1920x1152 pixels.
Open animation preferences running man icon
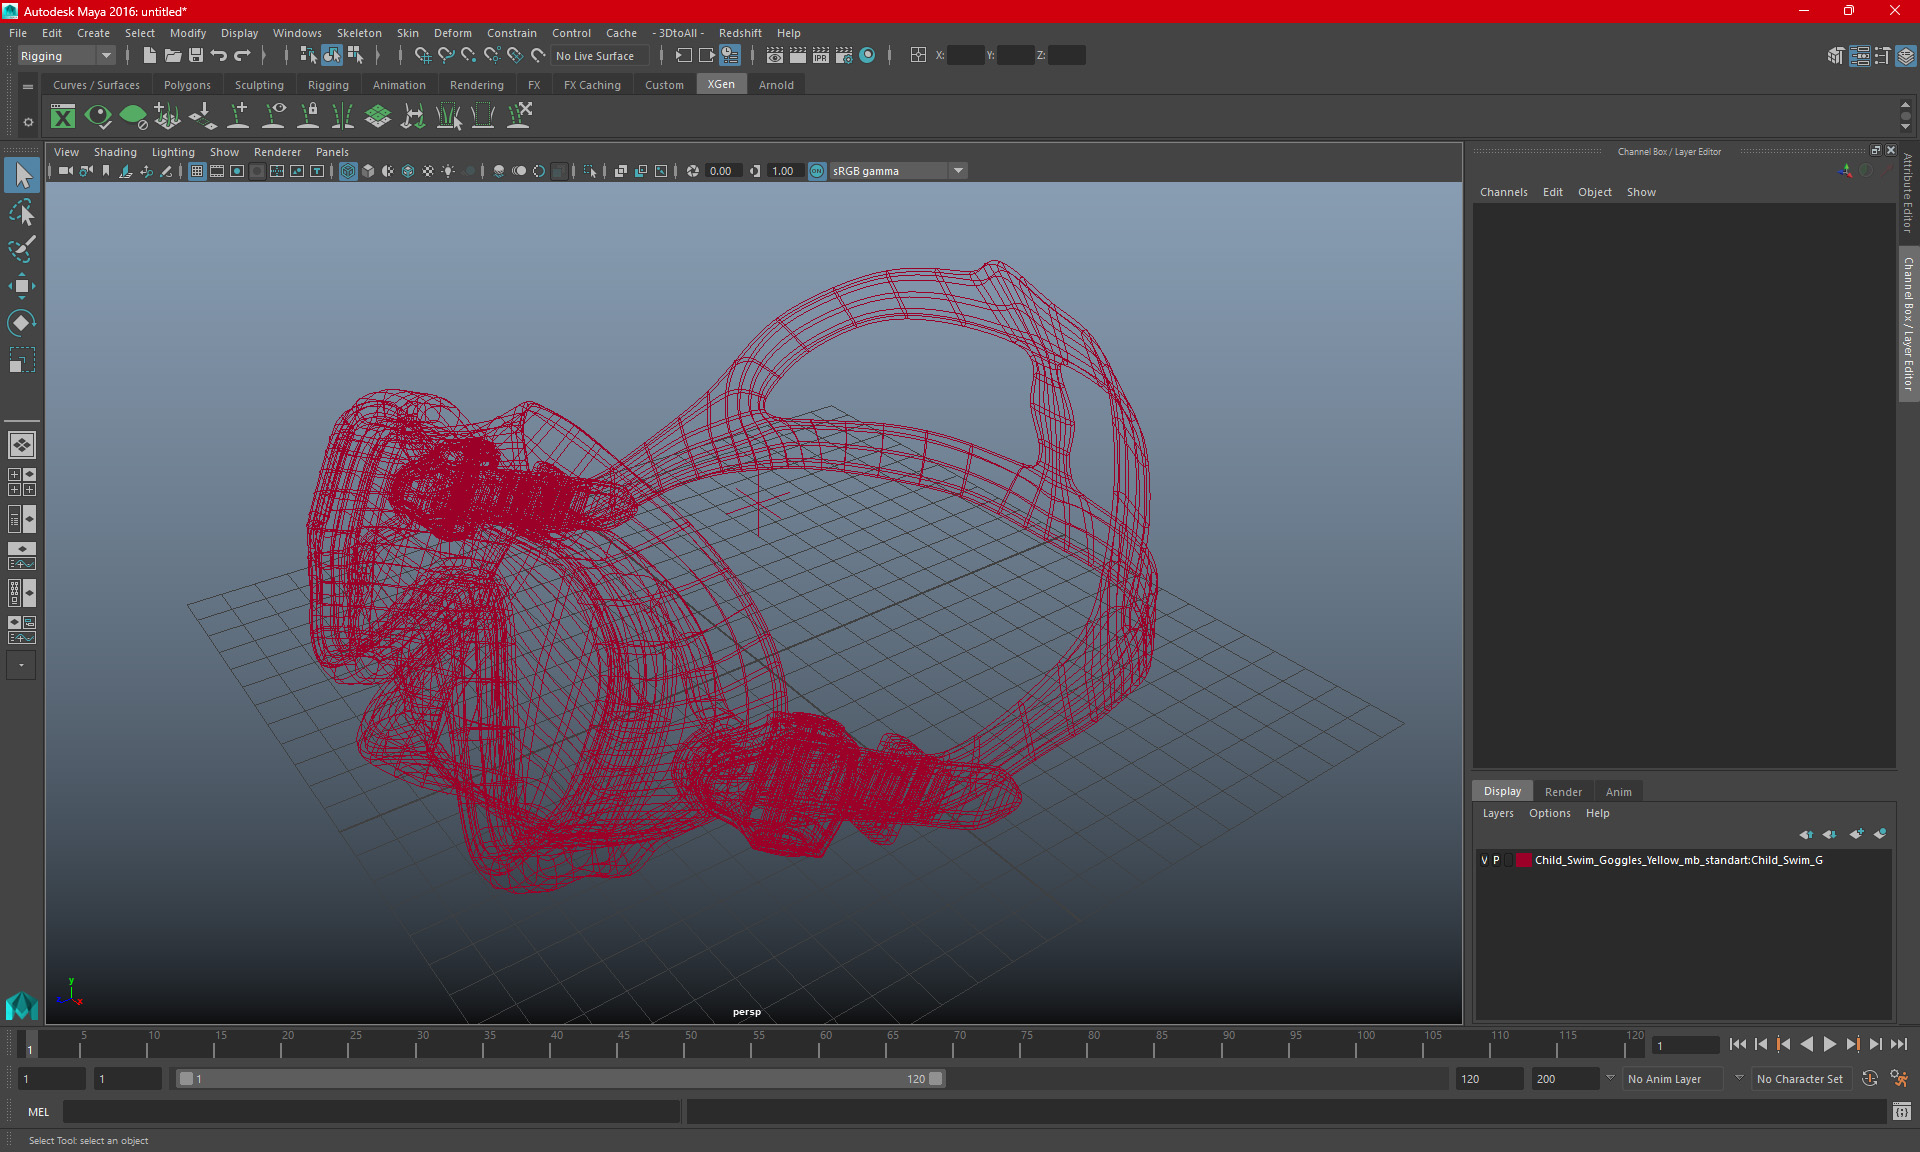[x=1899, y=1078]
